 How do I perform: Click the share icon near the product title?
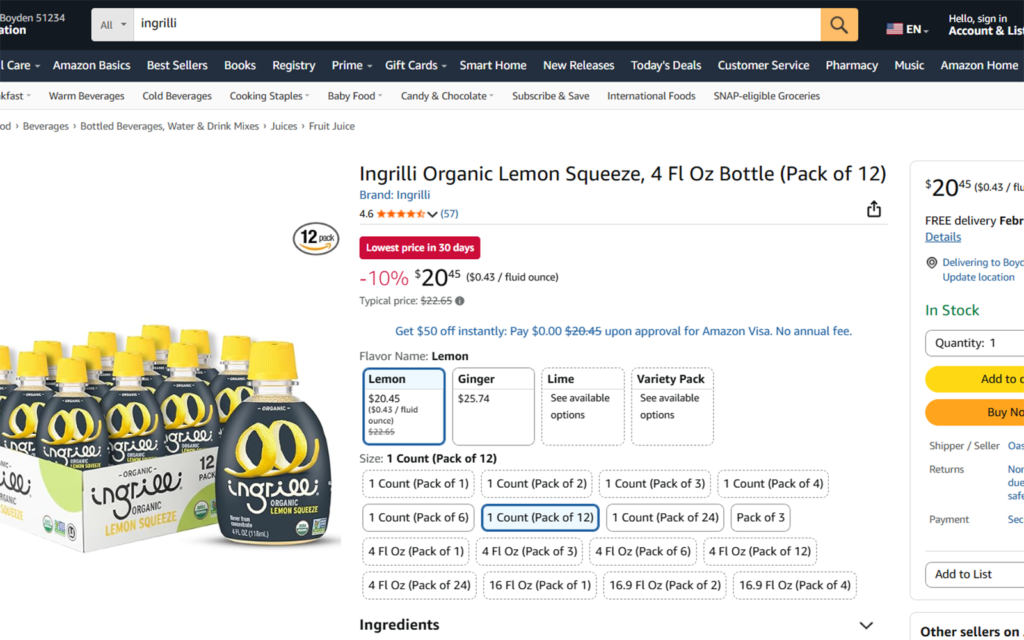[x=873, y=208]
